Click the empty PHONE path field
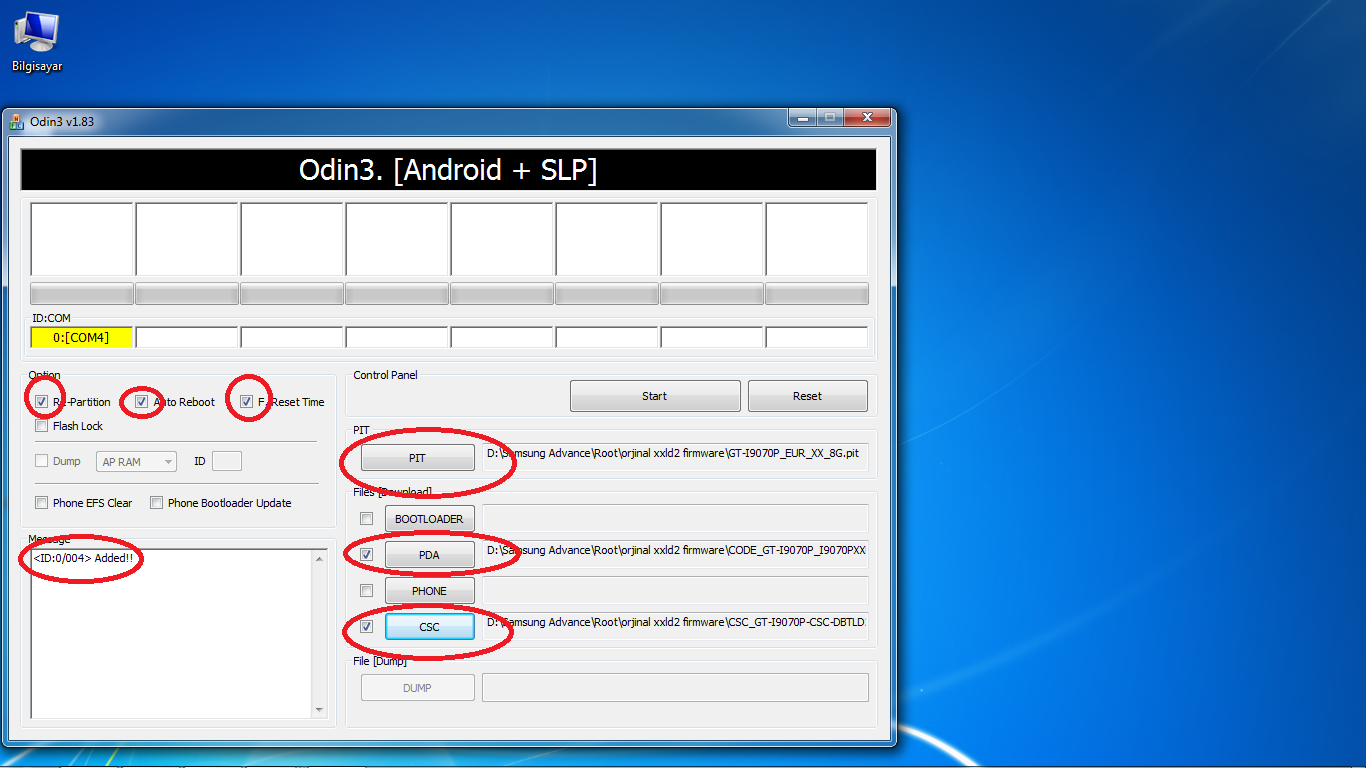 click(675, 590)
